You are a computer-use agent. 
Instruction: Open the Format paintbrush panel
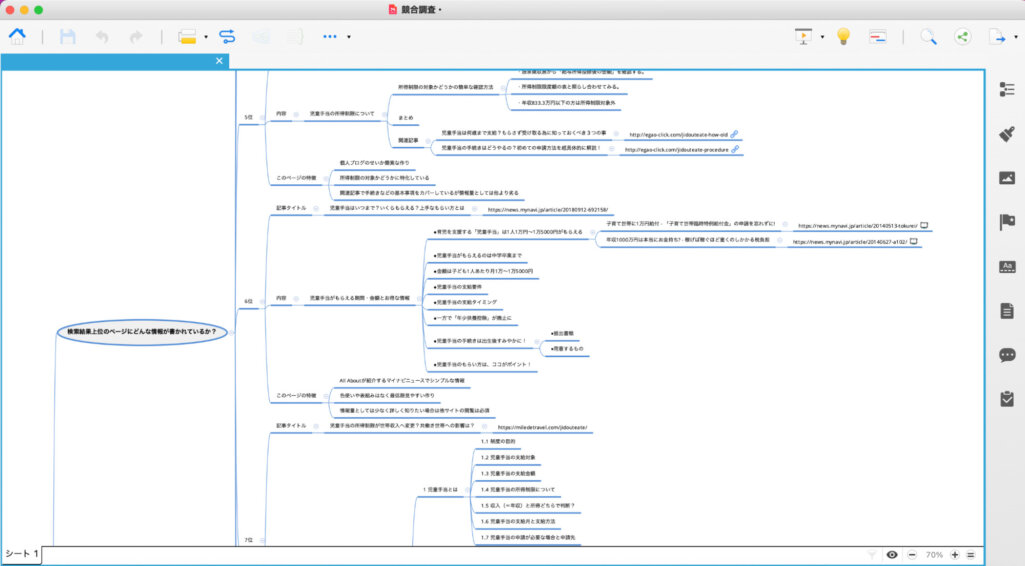coord(1006,134)
